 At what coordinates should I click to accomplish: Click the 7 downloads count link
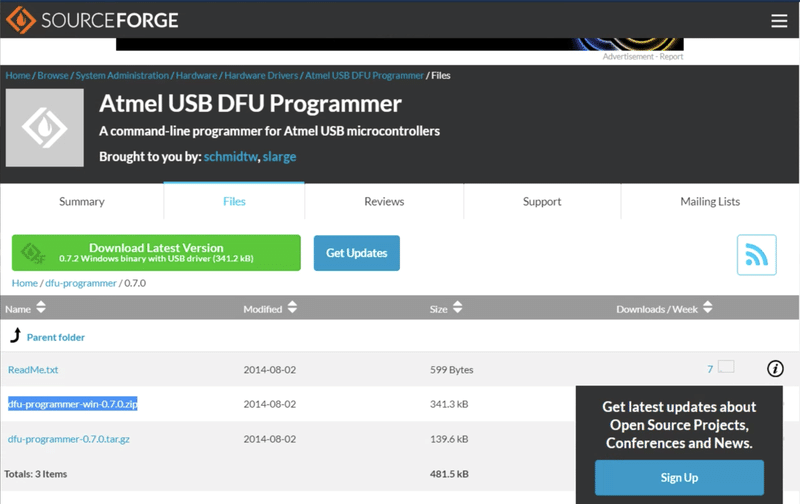coord(710,369)
